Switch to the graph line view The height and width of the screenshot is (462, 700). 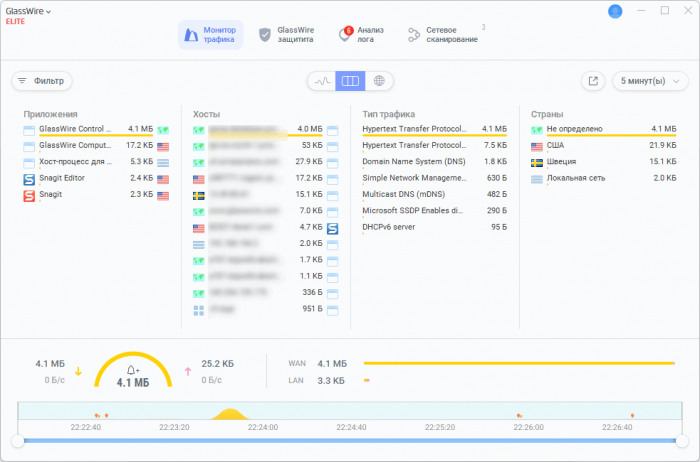point(321,81)
